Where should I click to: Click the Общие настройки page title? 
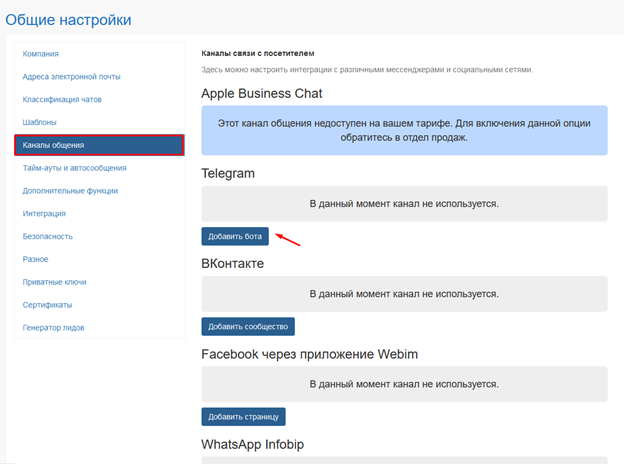[x=68, y=20]
